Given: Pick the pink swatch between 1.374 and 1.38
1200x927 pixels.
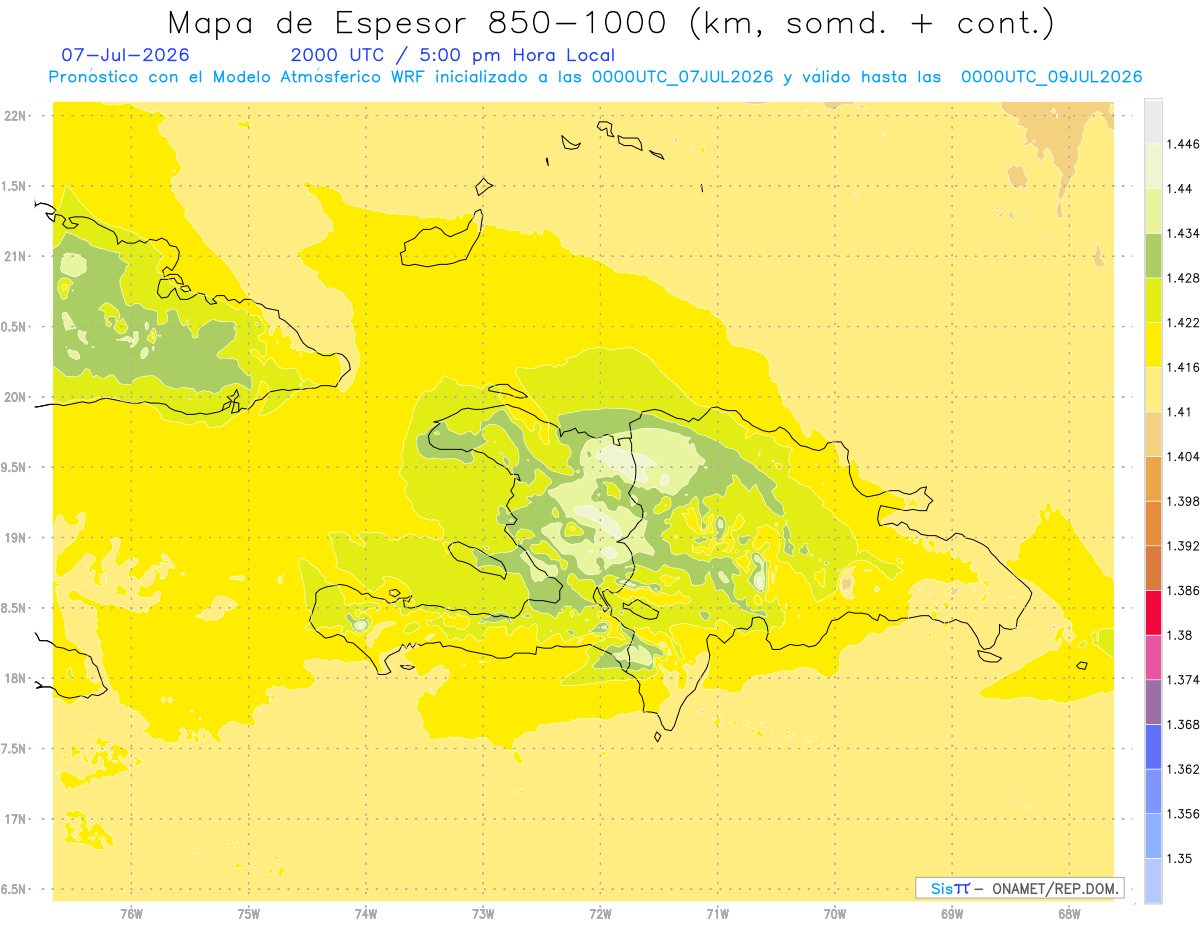Looking at the screenshot, I should (1153, 657).
